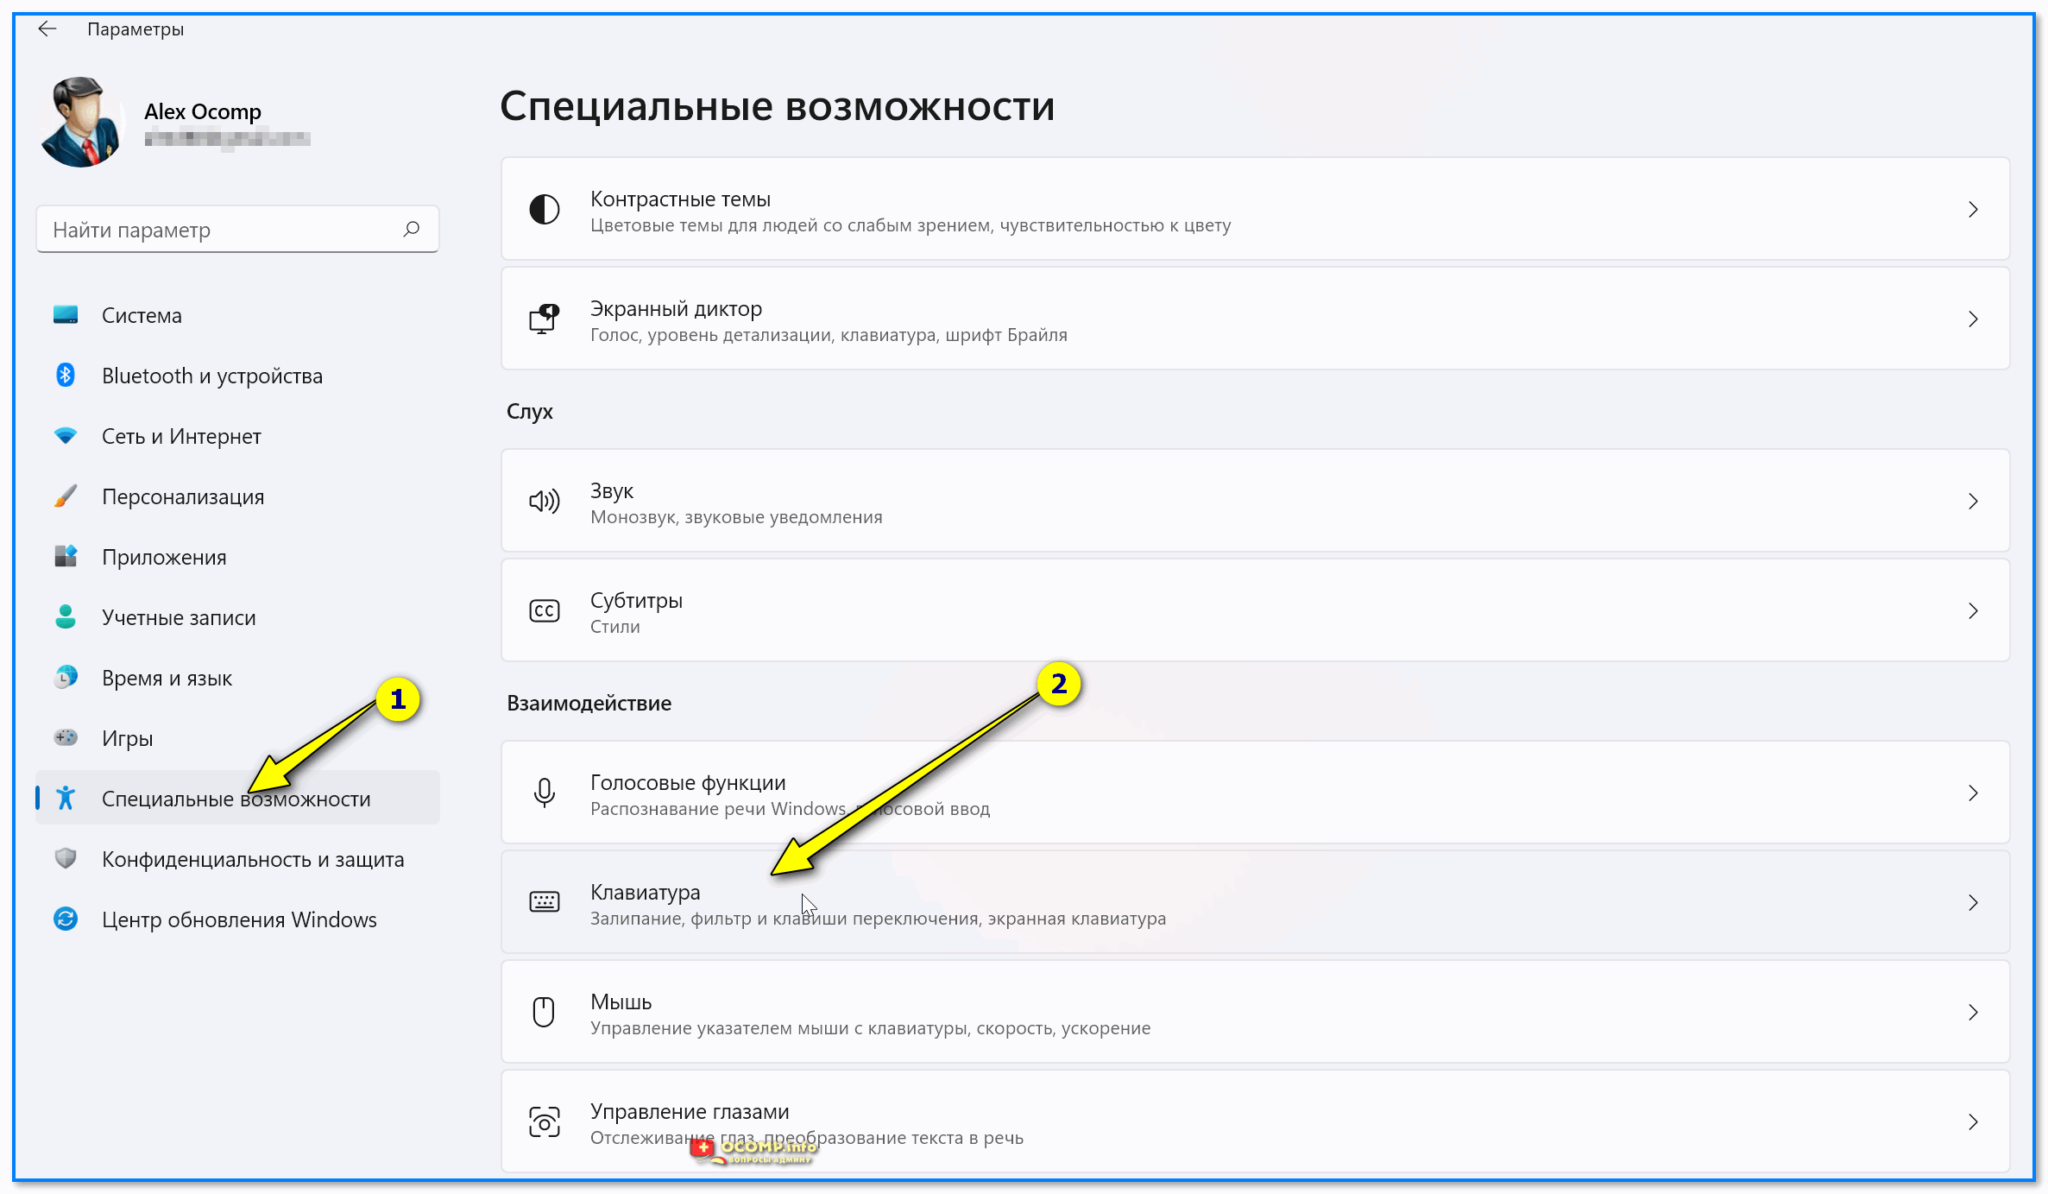
Task: Click the Конфиденциальность shield icon
Action: point(66,858)
